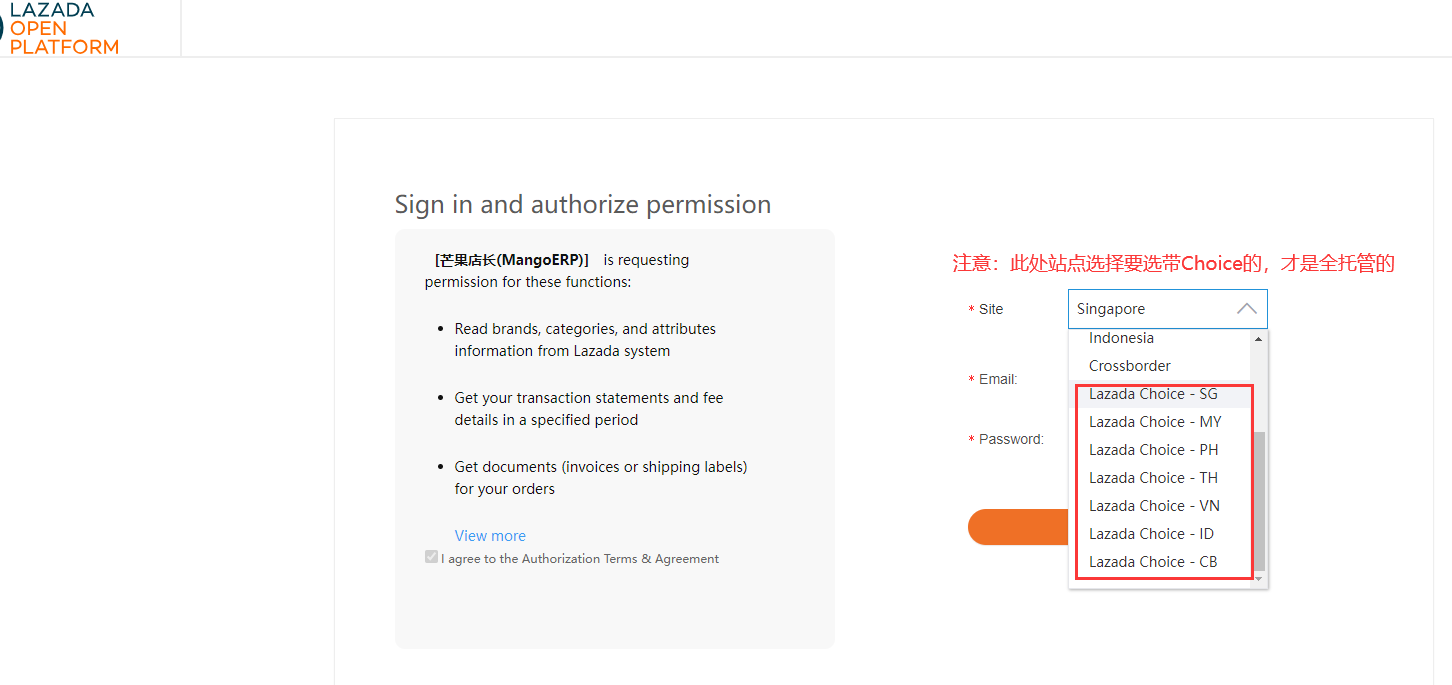Open the Site selector showing Singapore

(x=1167, y=309)
